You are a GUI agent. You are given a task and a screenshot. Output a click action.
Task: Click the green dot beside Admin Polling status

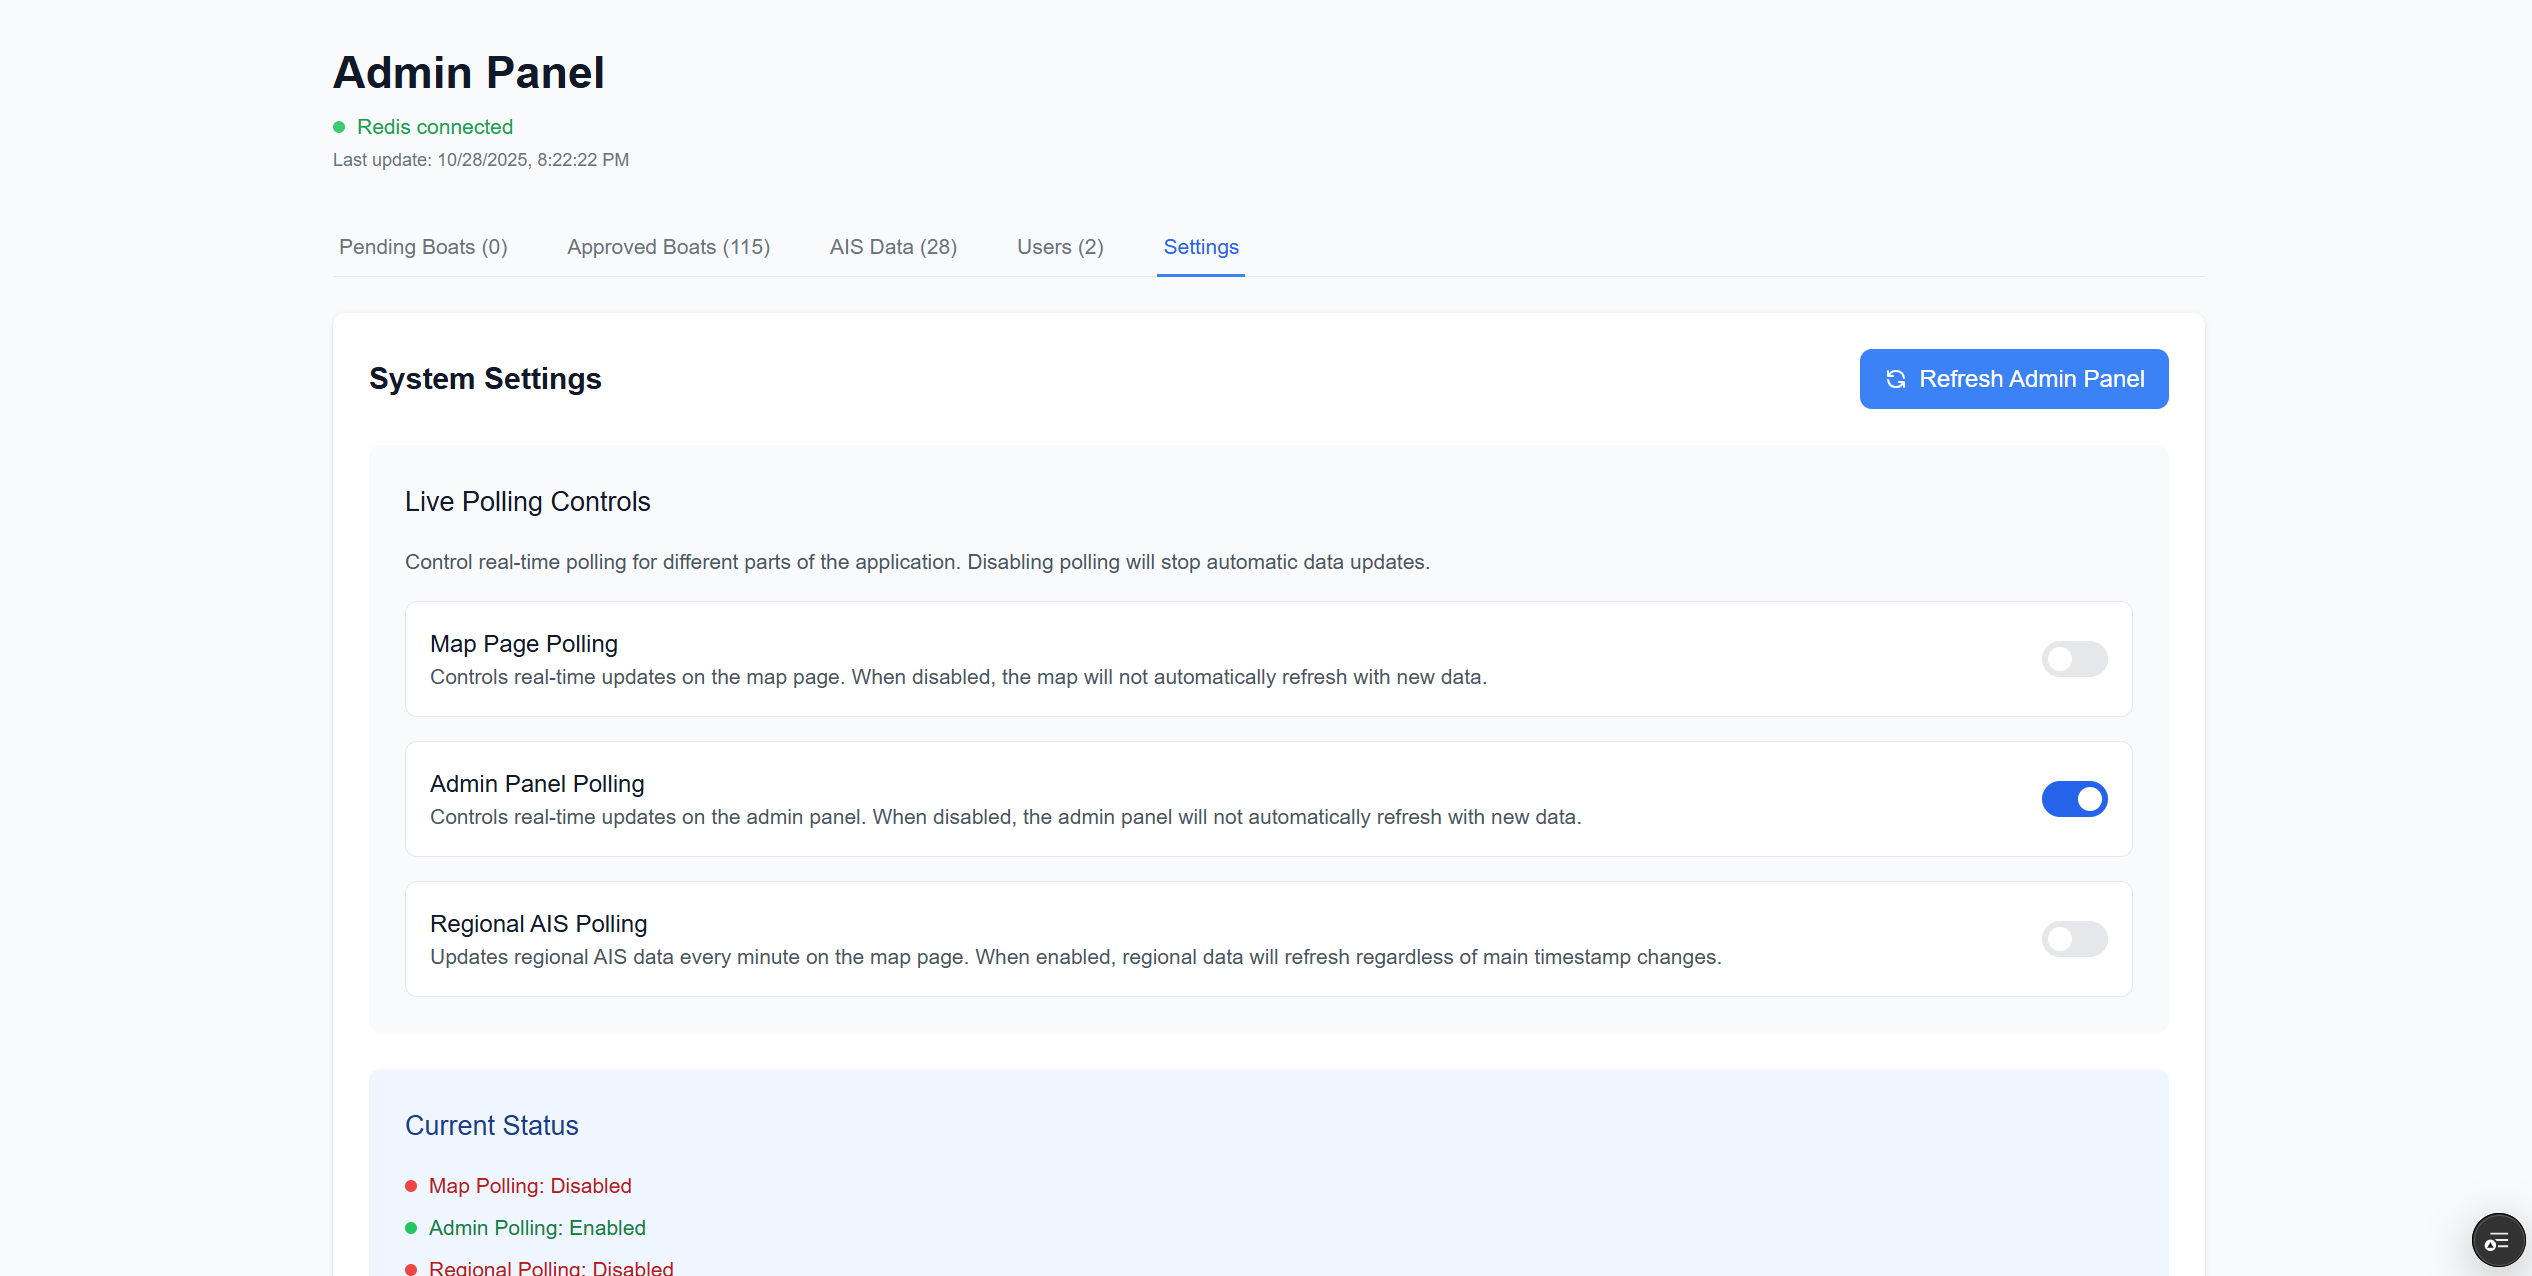pos(411,1228)
